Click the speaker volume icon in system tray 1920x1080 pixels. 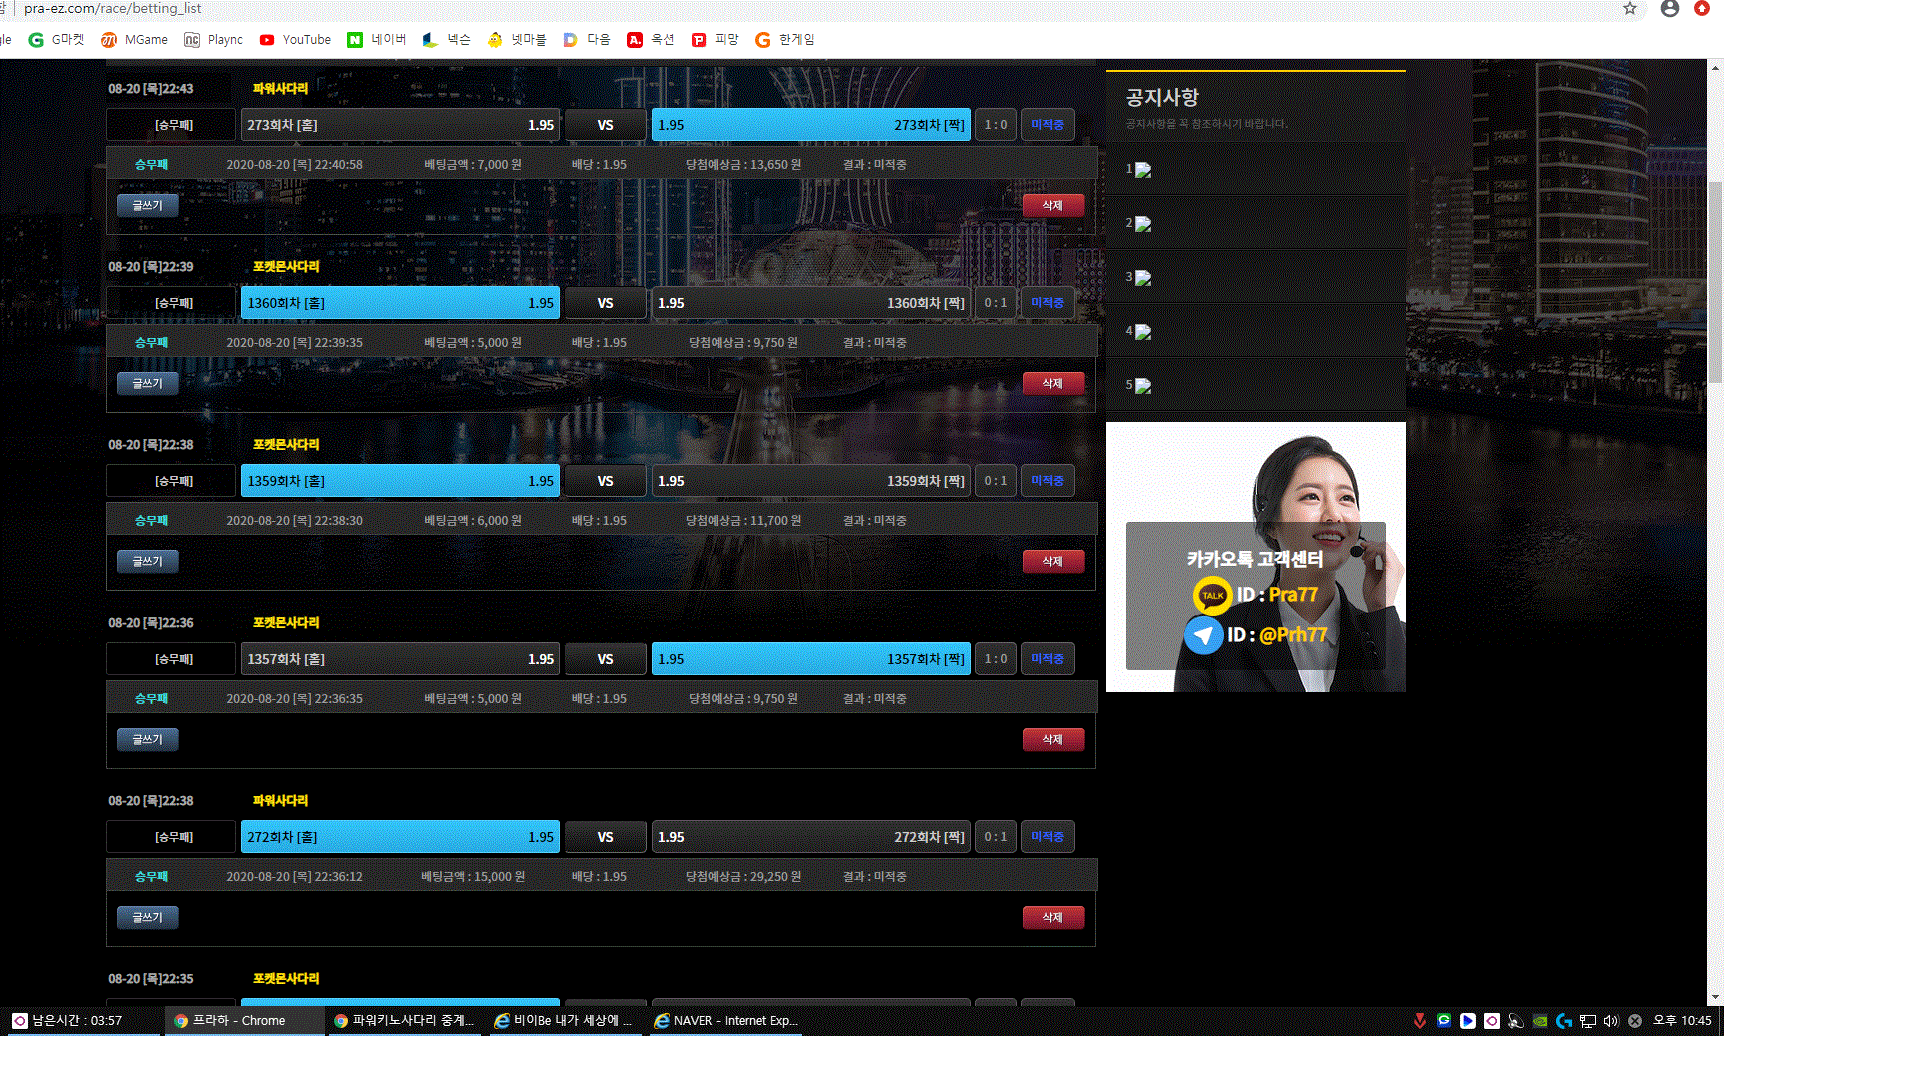point(1610,1021)
